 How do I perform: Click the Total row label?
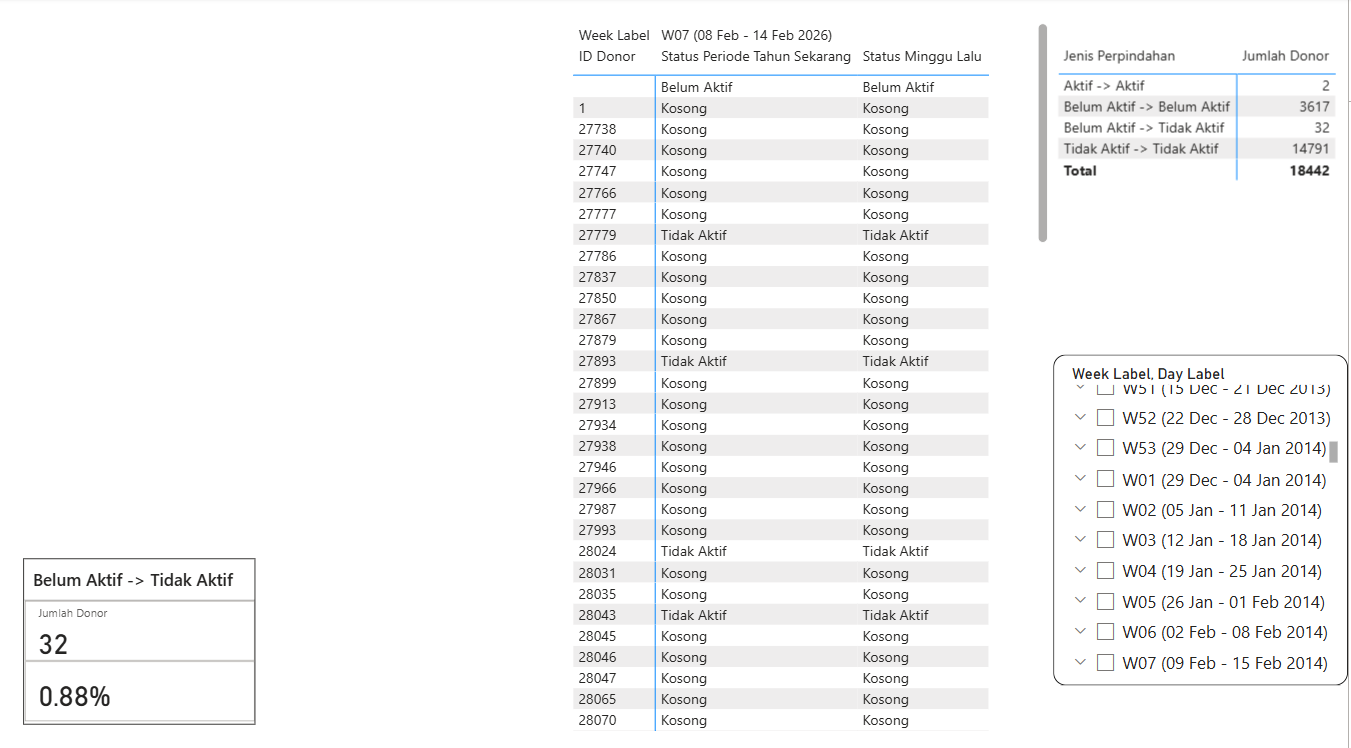click(x=1080, y=171)
